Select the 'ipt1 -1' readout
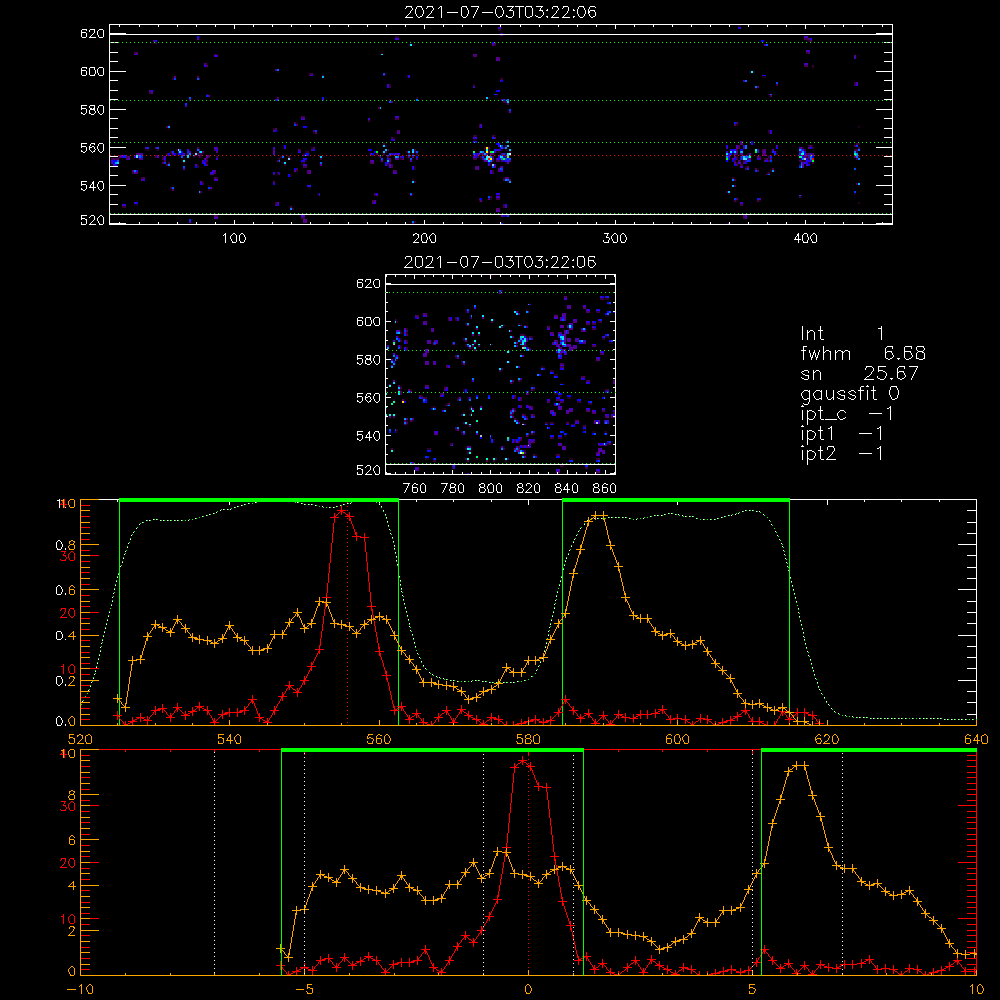The image size is (1000, 1000). 842,434
